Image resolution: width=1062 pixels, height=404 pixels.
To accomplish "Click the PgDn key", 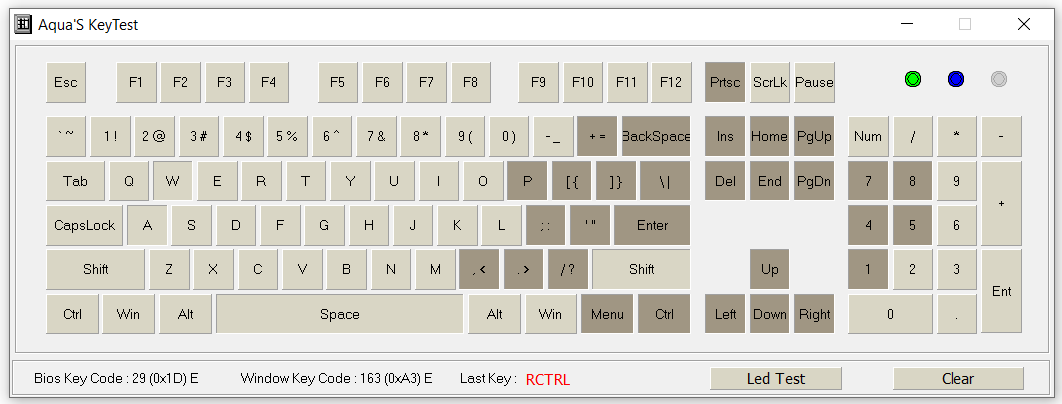I will pyautogui.click(x=814, y=181).
